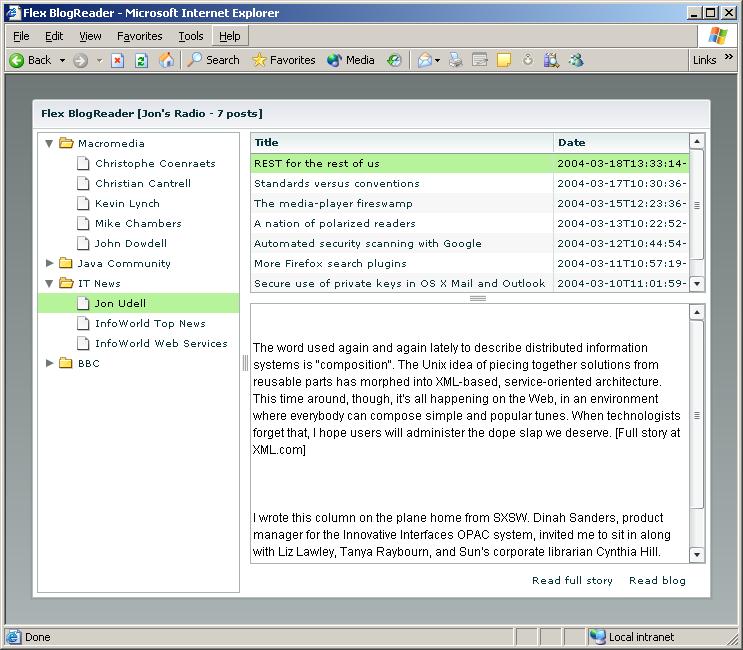The height and width of the screenshot is (650, 743).
Task: Open the Forward button history dropdown arrow
Action: tap(100, 60)
